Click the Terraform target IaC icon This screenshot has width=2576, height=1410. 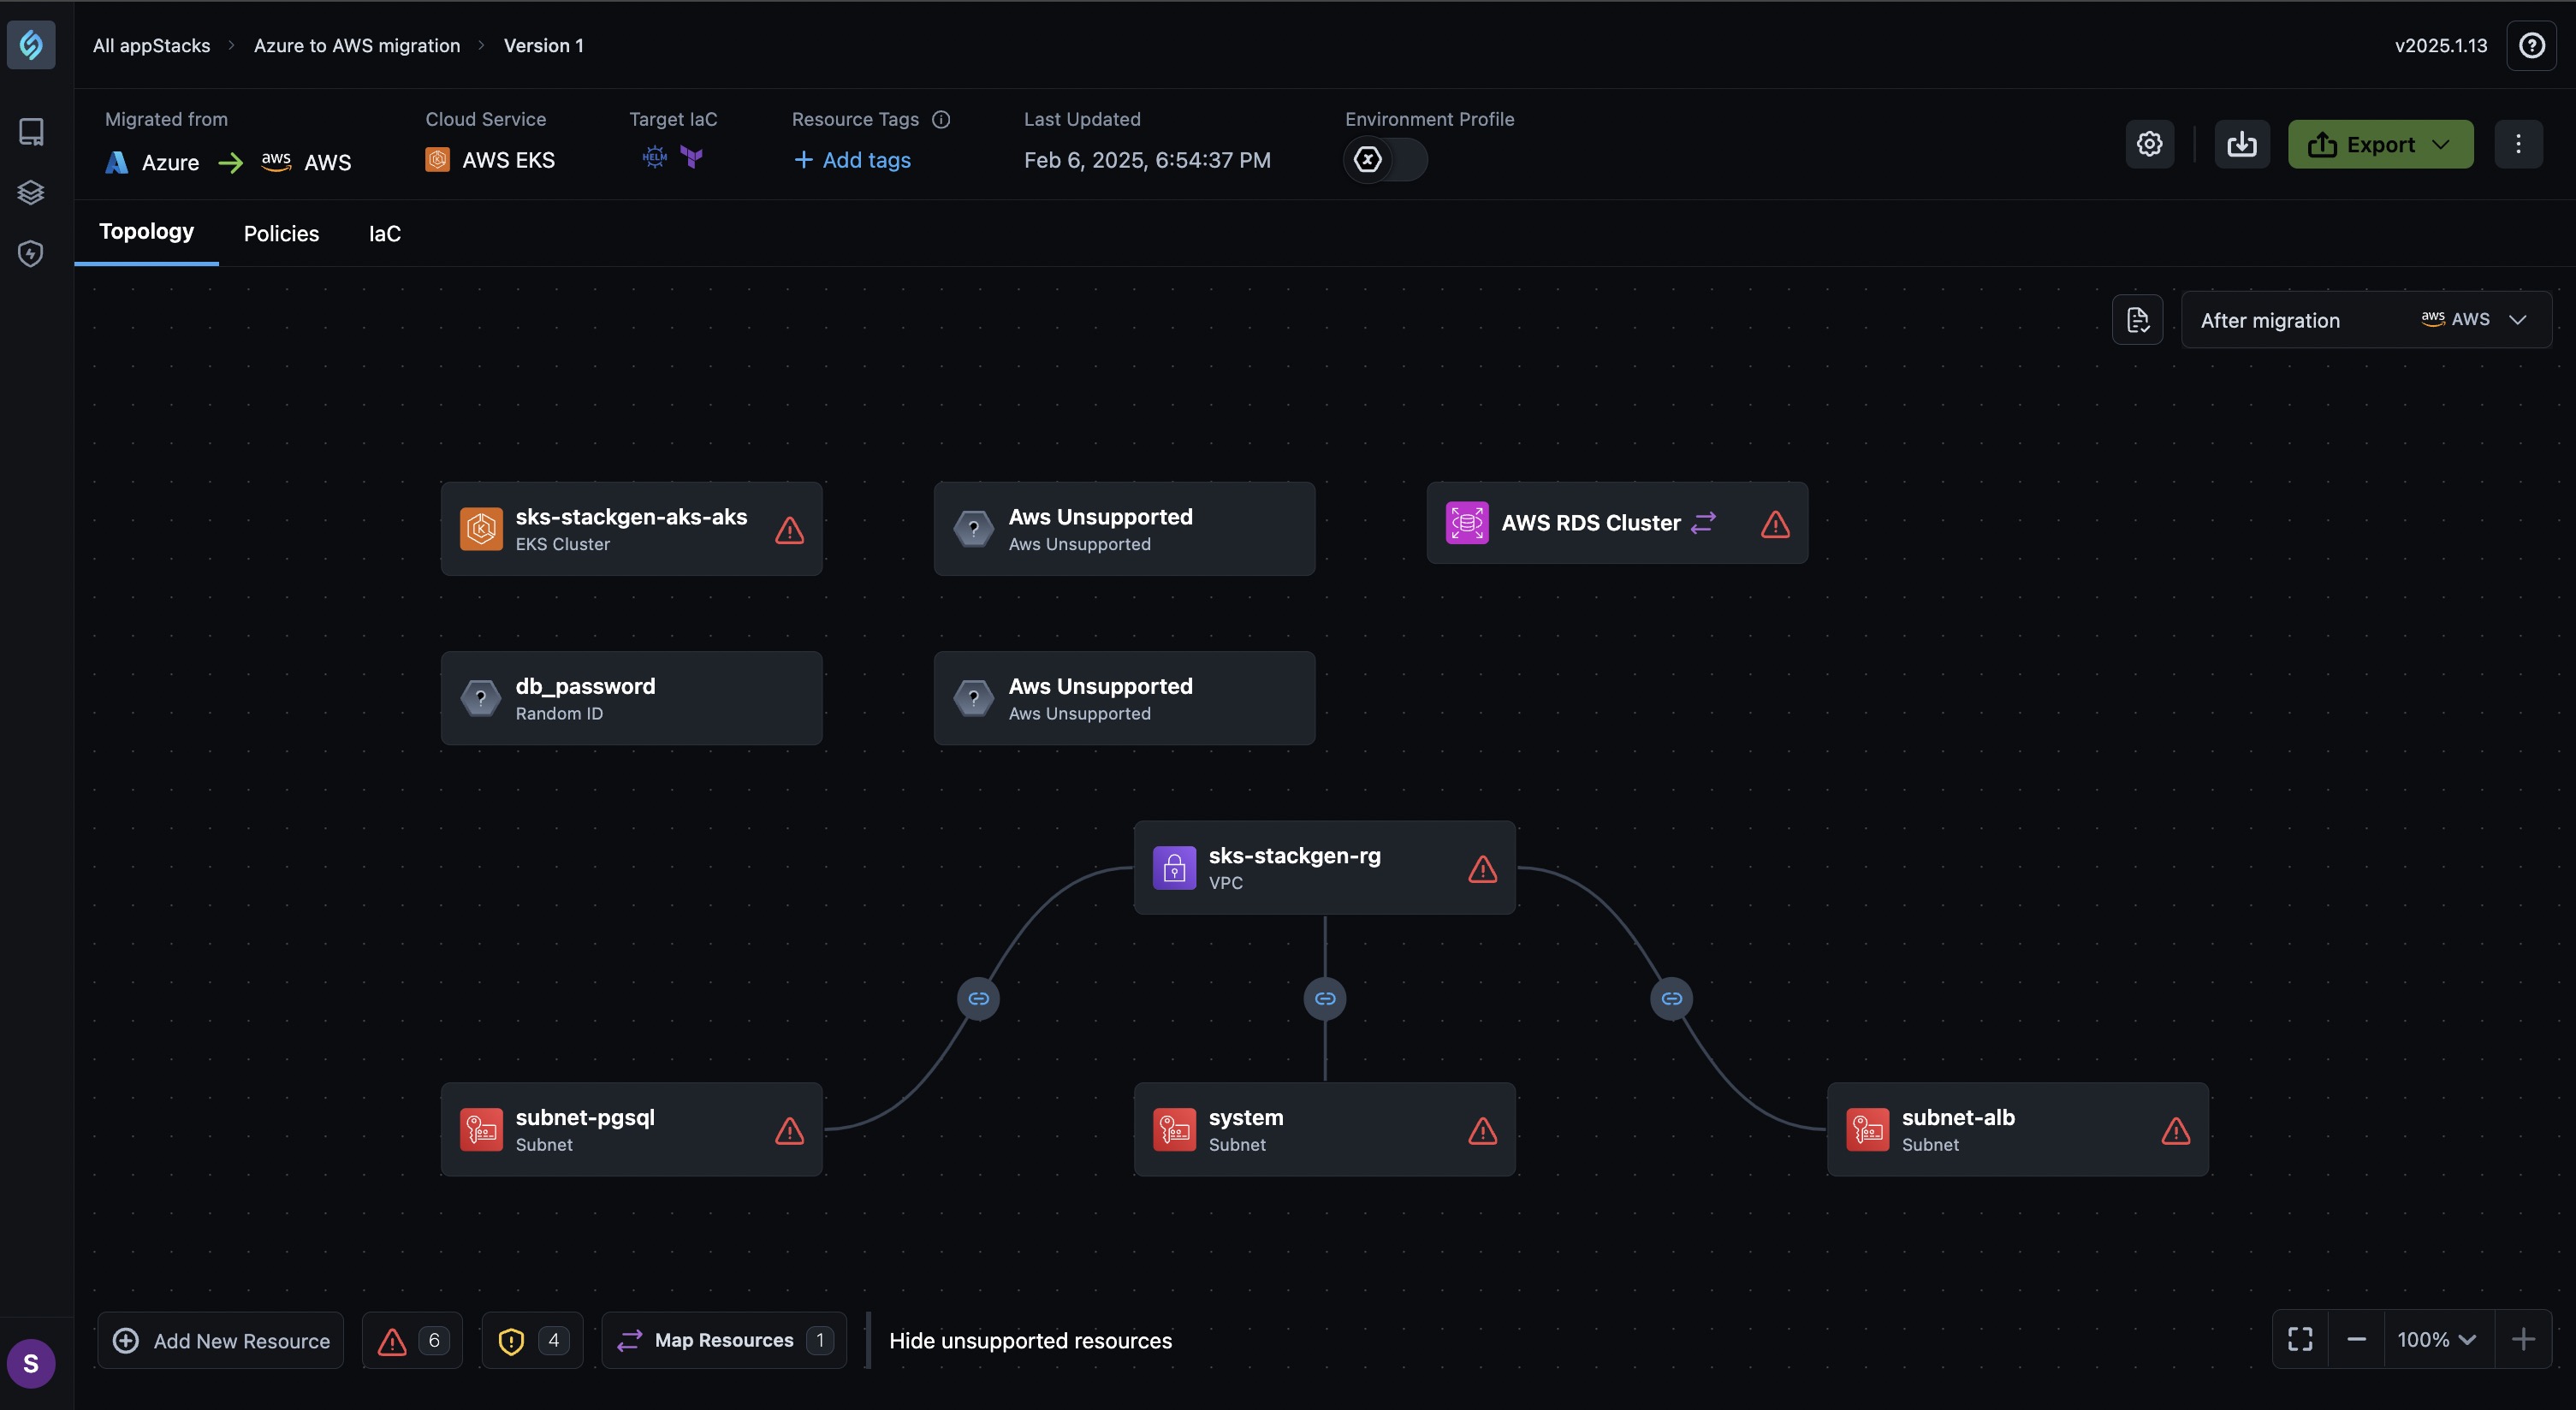tap(692, 157)
